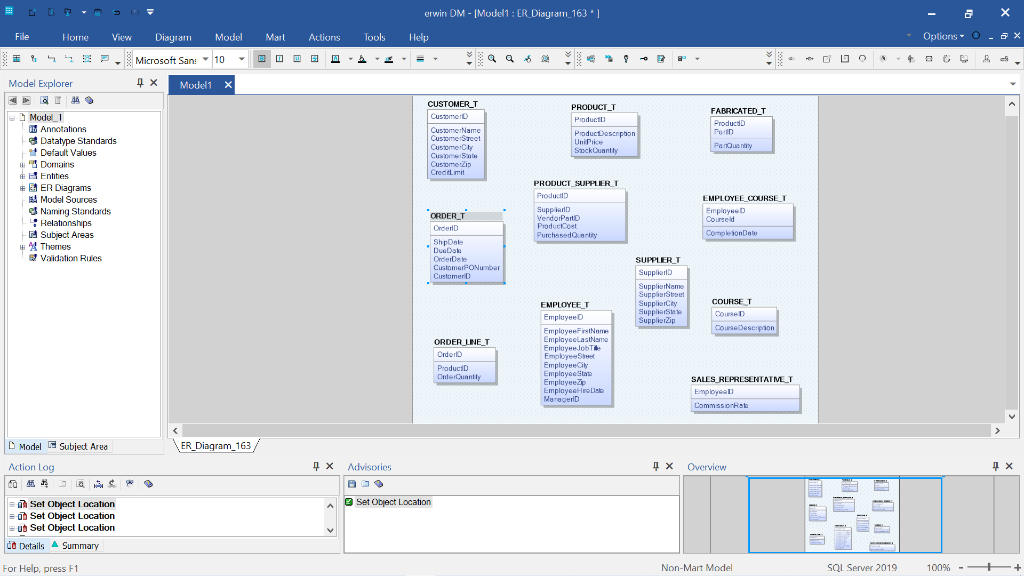Select the Zoom In magnifier tool
Image resolution: width=1024 pixels, height=576 pixels.
pyautogui.click(x=492, y=58)
